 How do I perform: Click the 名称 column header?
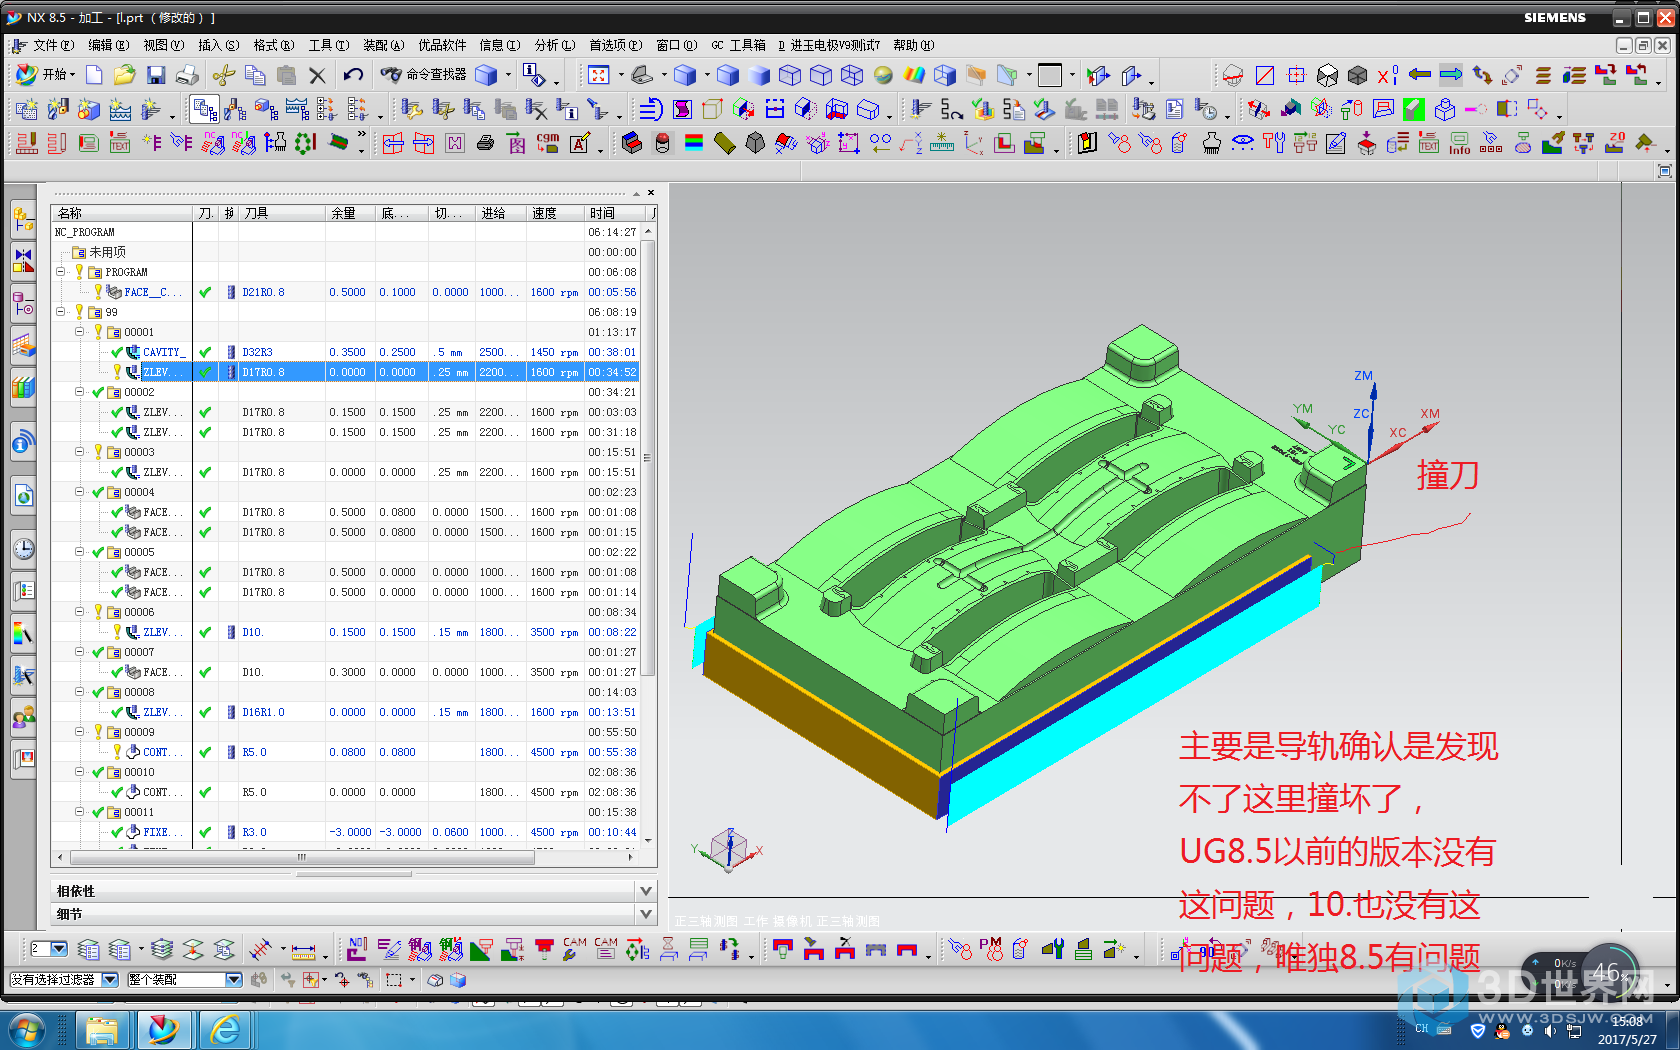pos(122,213)
